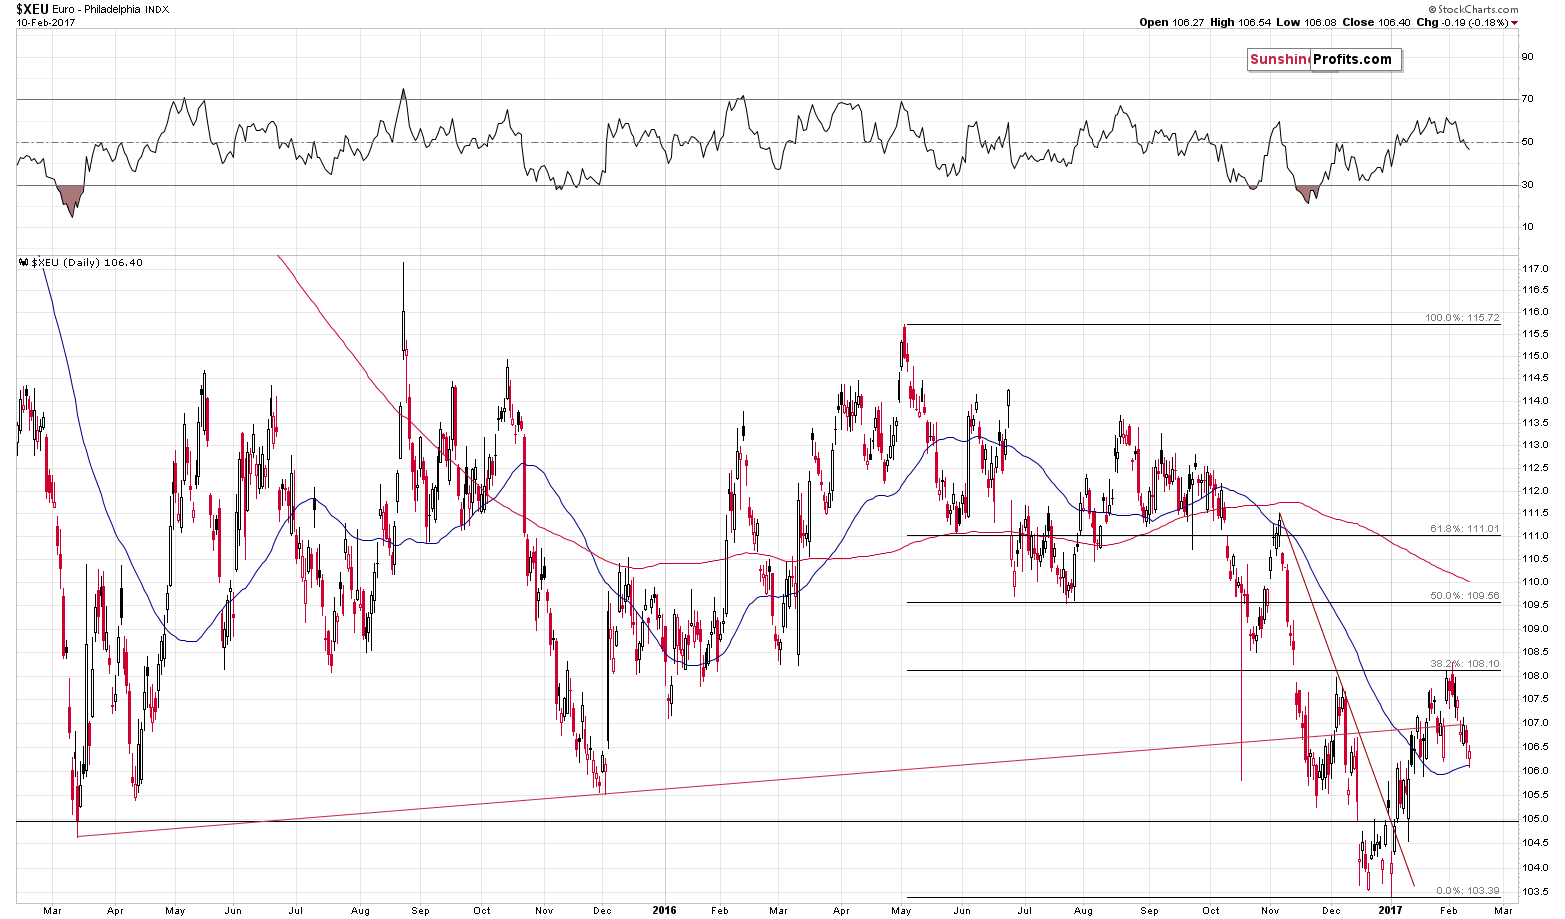Click the '38.2%: 108.10' Fibonacci label
This screenshot has height=919, width=1565.
point(1466,663)
